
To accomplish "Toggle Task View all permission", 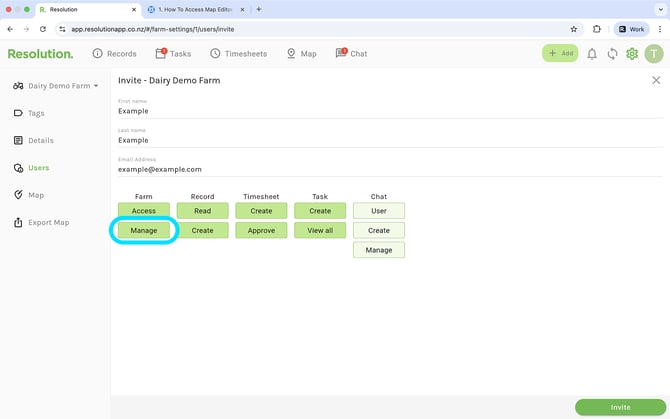I will (320, 230).
